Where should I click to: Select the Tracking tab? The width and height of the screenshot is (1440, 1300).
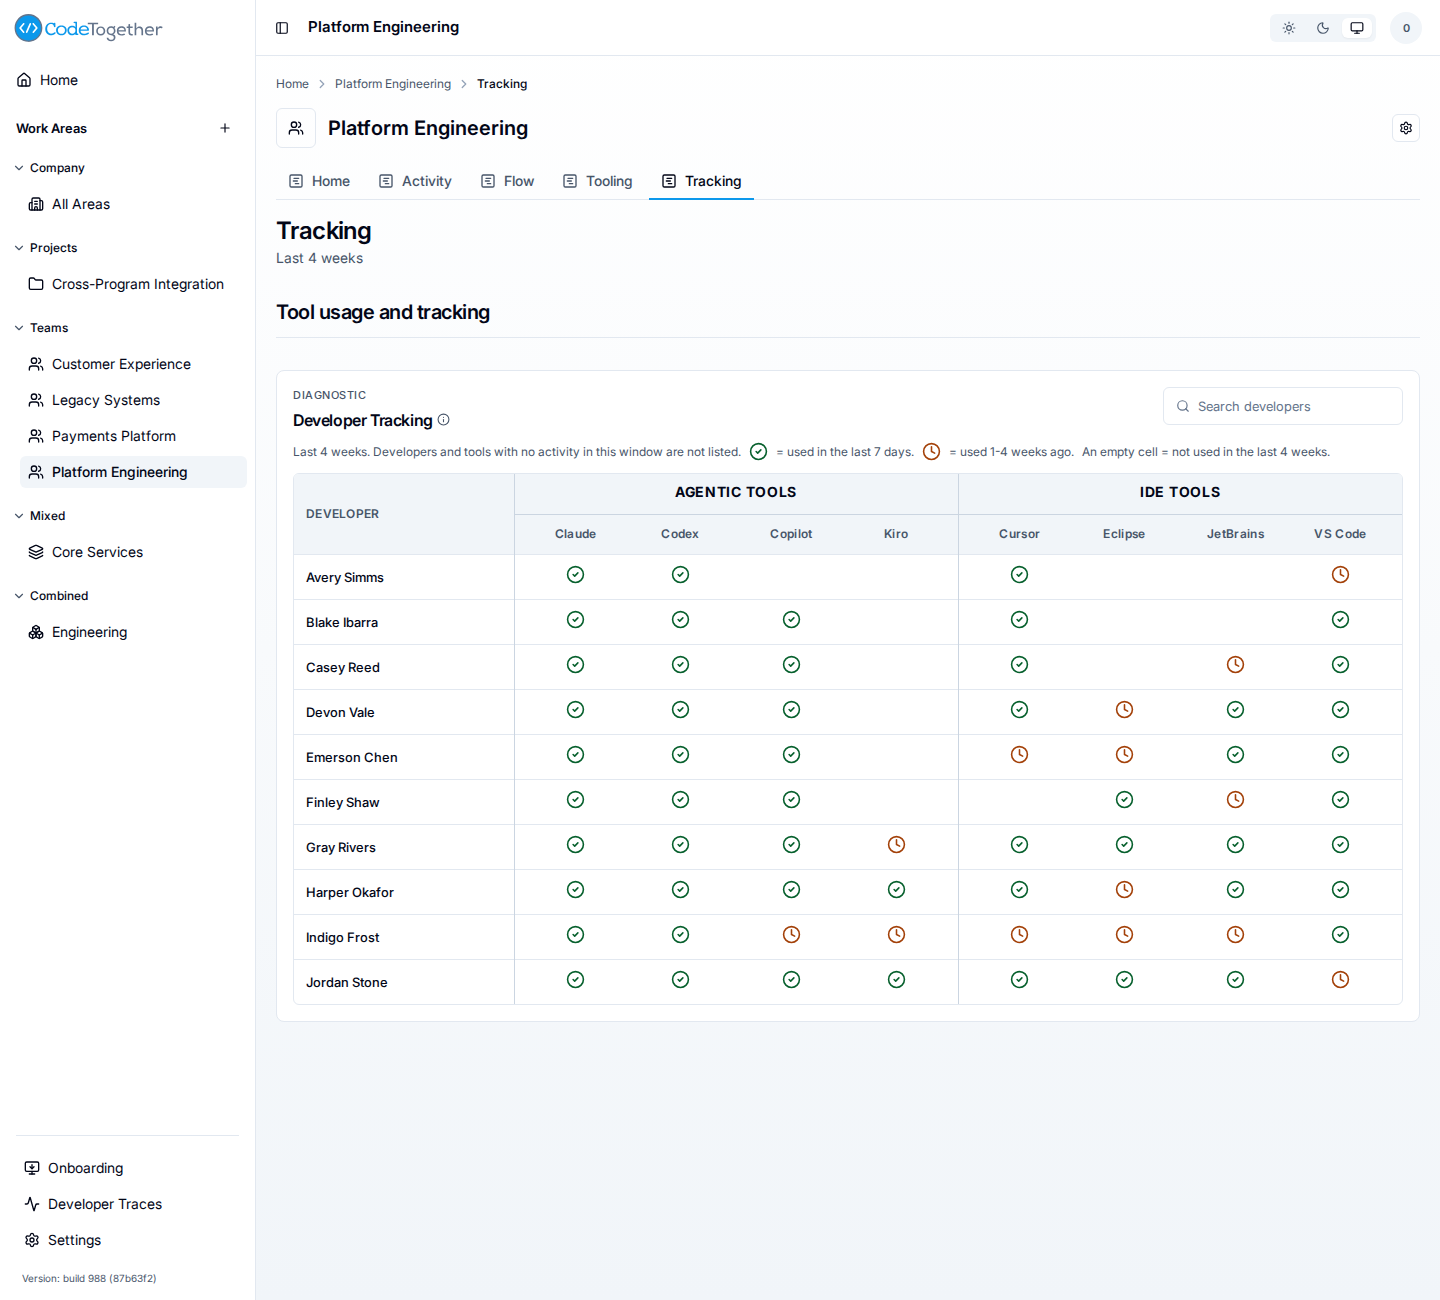(x=702, y=181)
